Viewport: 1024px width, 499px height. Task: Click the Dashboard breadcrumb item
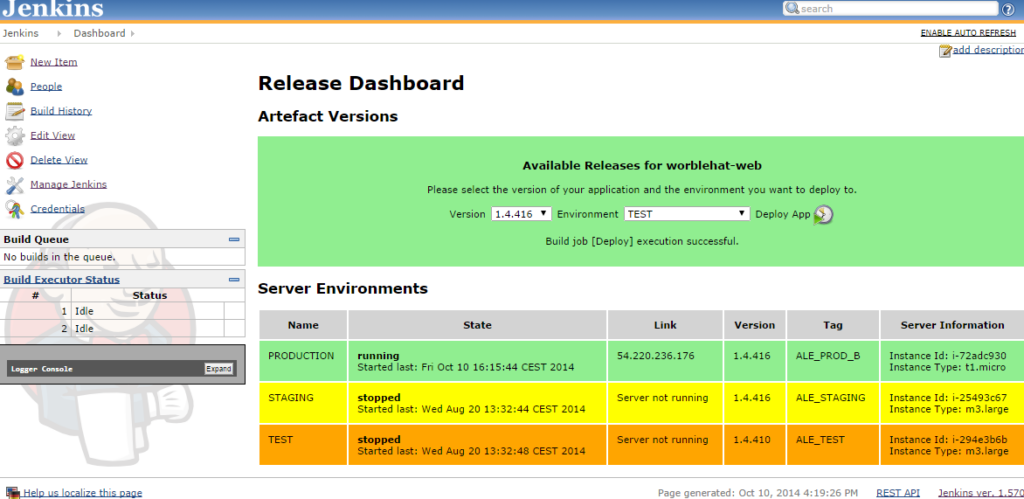99,33
